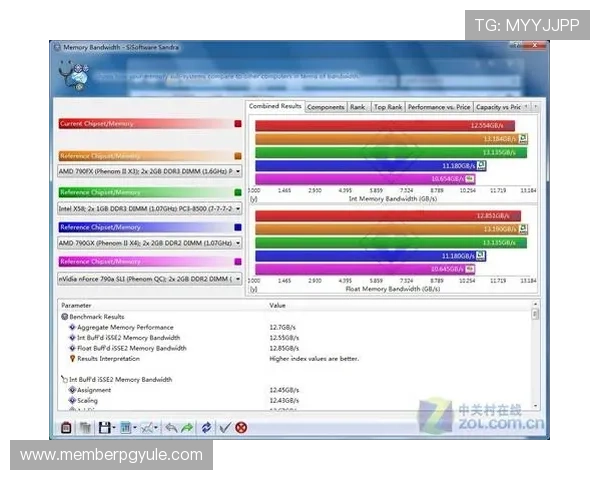Open the chart icon's dropdown arrow
Screen dimensions: 600x480
click(156, 428)
